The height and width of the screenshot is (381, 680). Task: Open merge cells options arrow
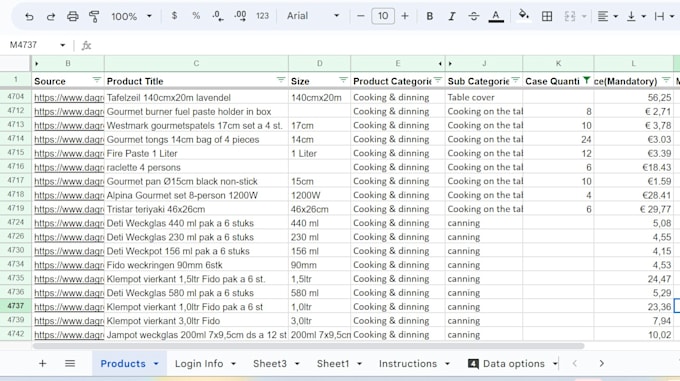tap(584, 16)
